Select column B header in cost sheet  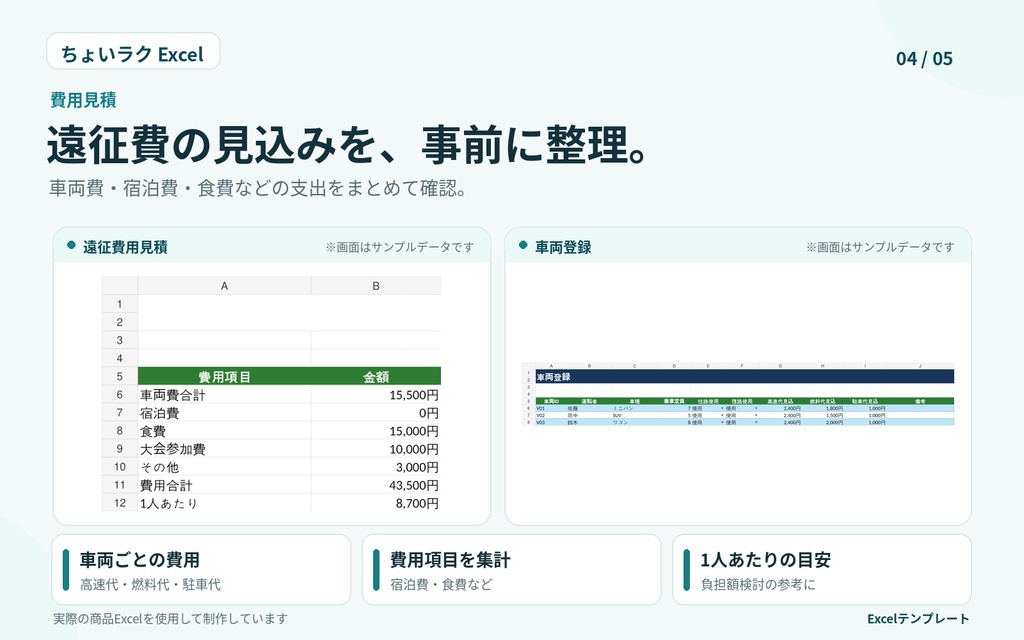(376, 285)
